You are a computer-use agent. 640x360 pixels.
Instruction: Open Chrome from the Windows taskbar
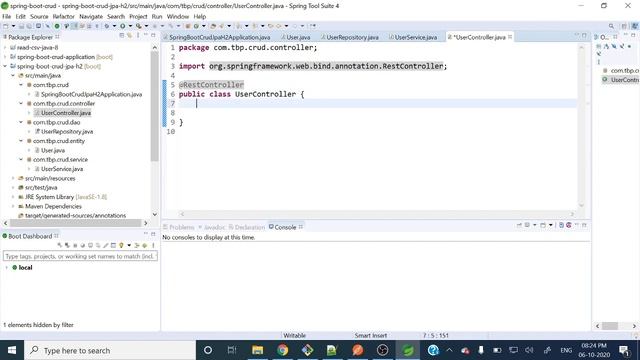point(282,350)
